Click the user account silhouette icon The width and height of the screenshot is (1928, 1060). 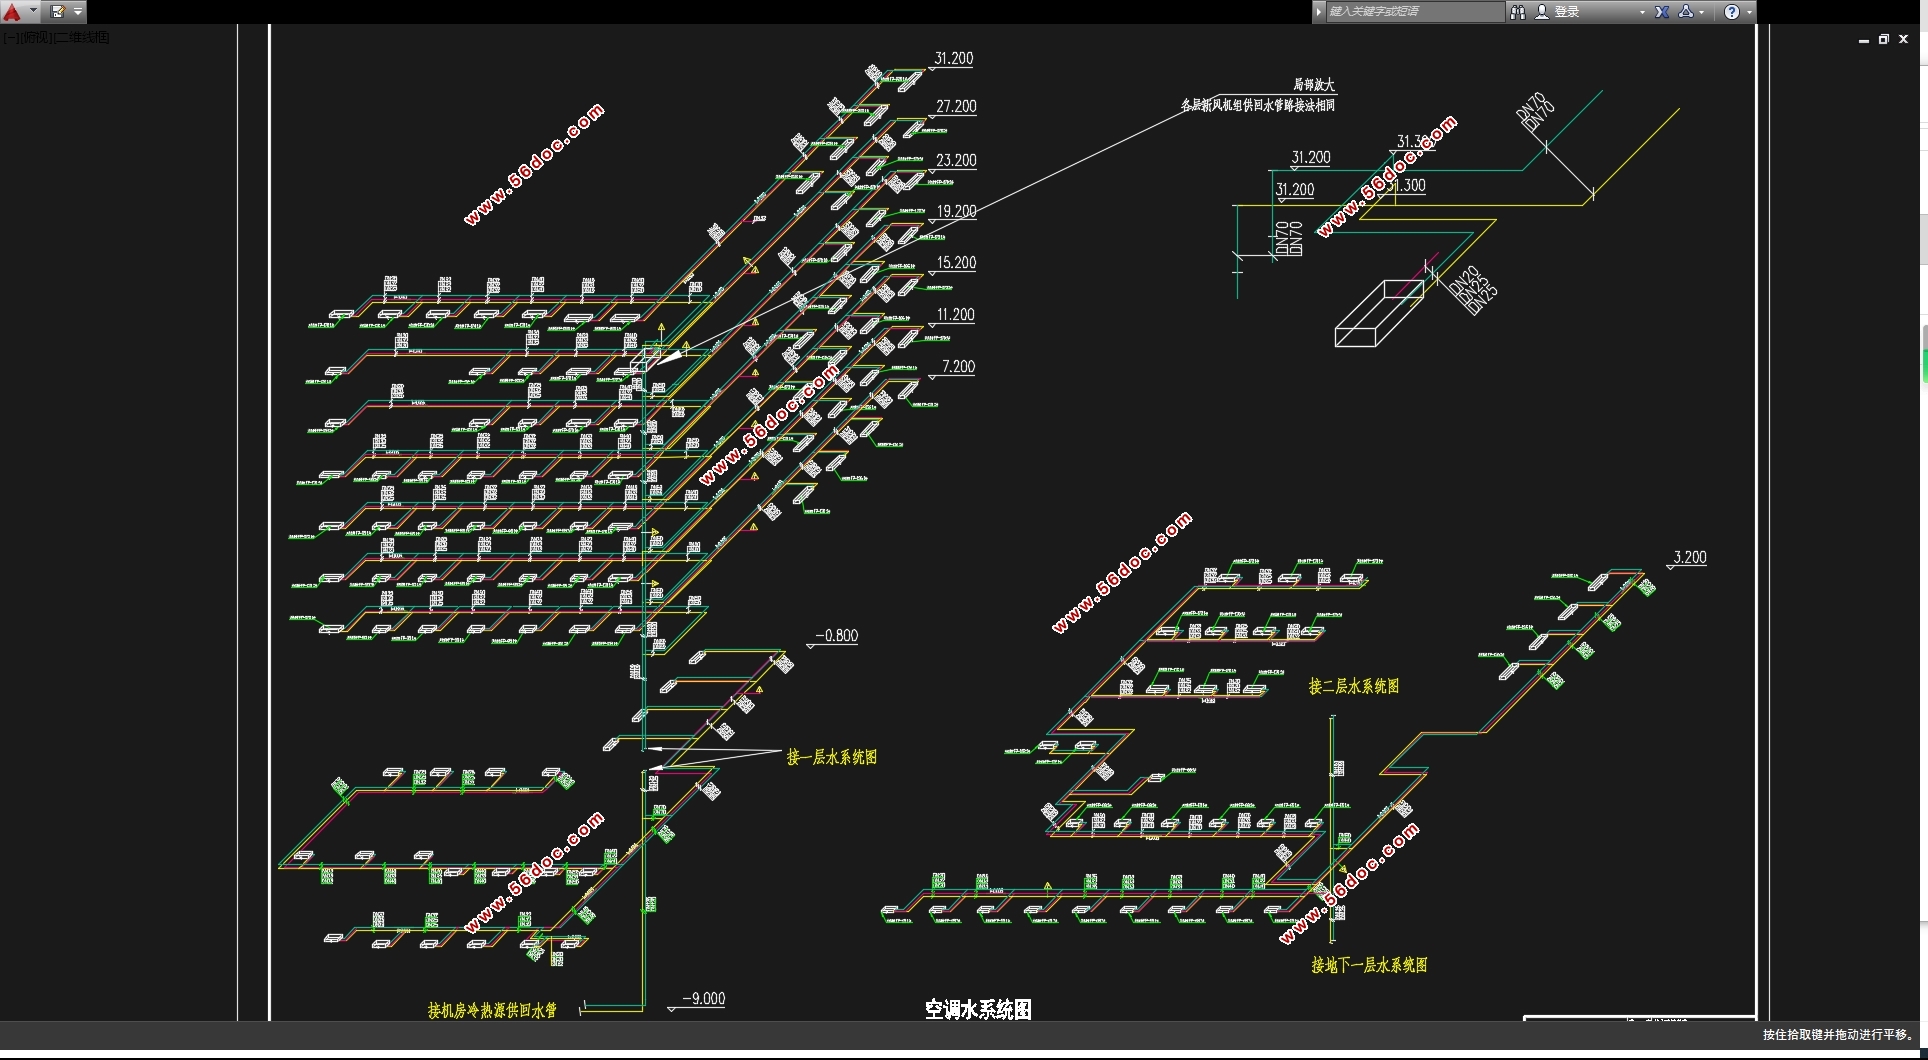pyautogui.click(x=1542, y=12)
